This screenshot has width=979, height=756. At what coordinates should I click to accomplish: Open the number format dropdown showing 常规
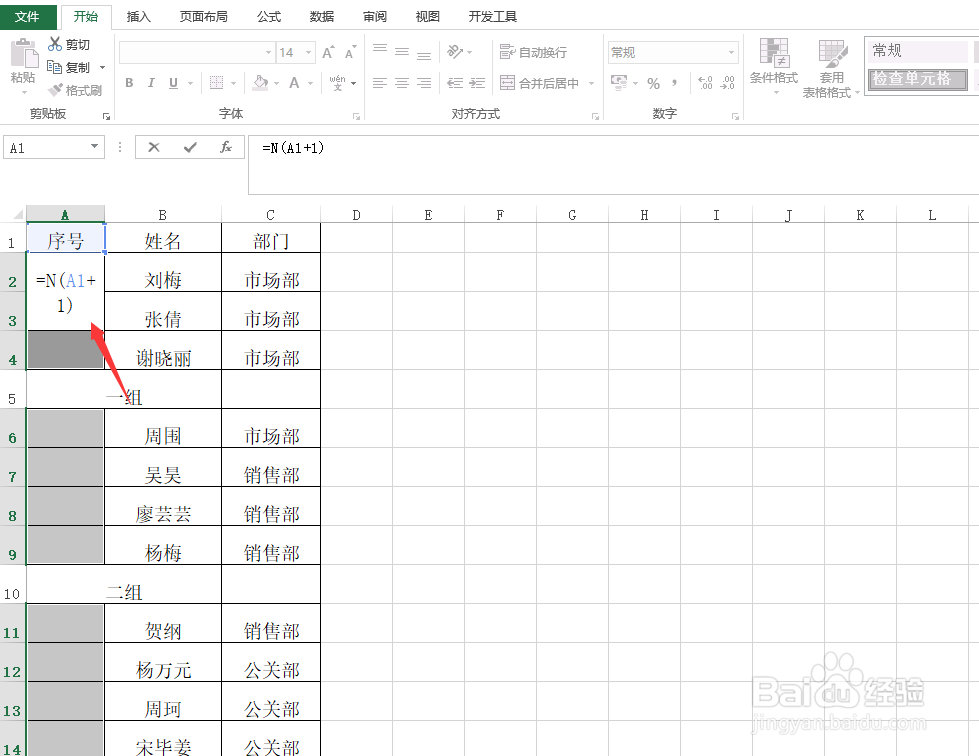pos(731,51)
